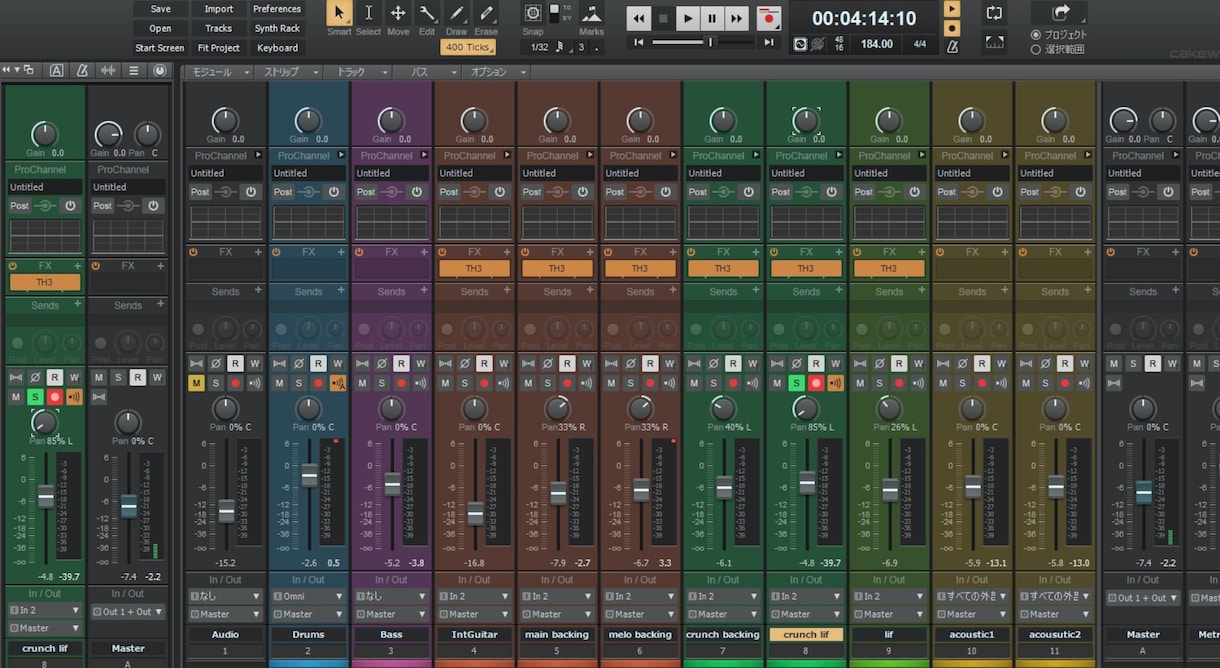Start playback with the Play button

(687, 18)
